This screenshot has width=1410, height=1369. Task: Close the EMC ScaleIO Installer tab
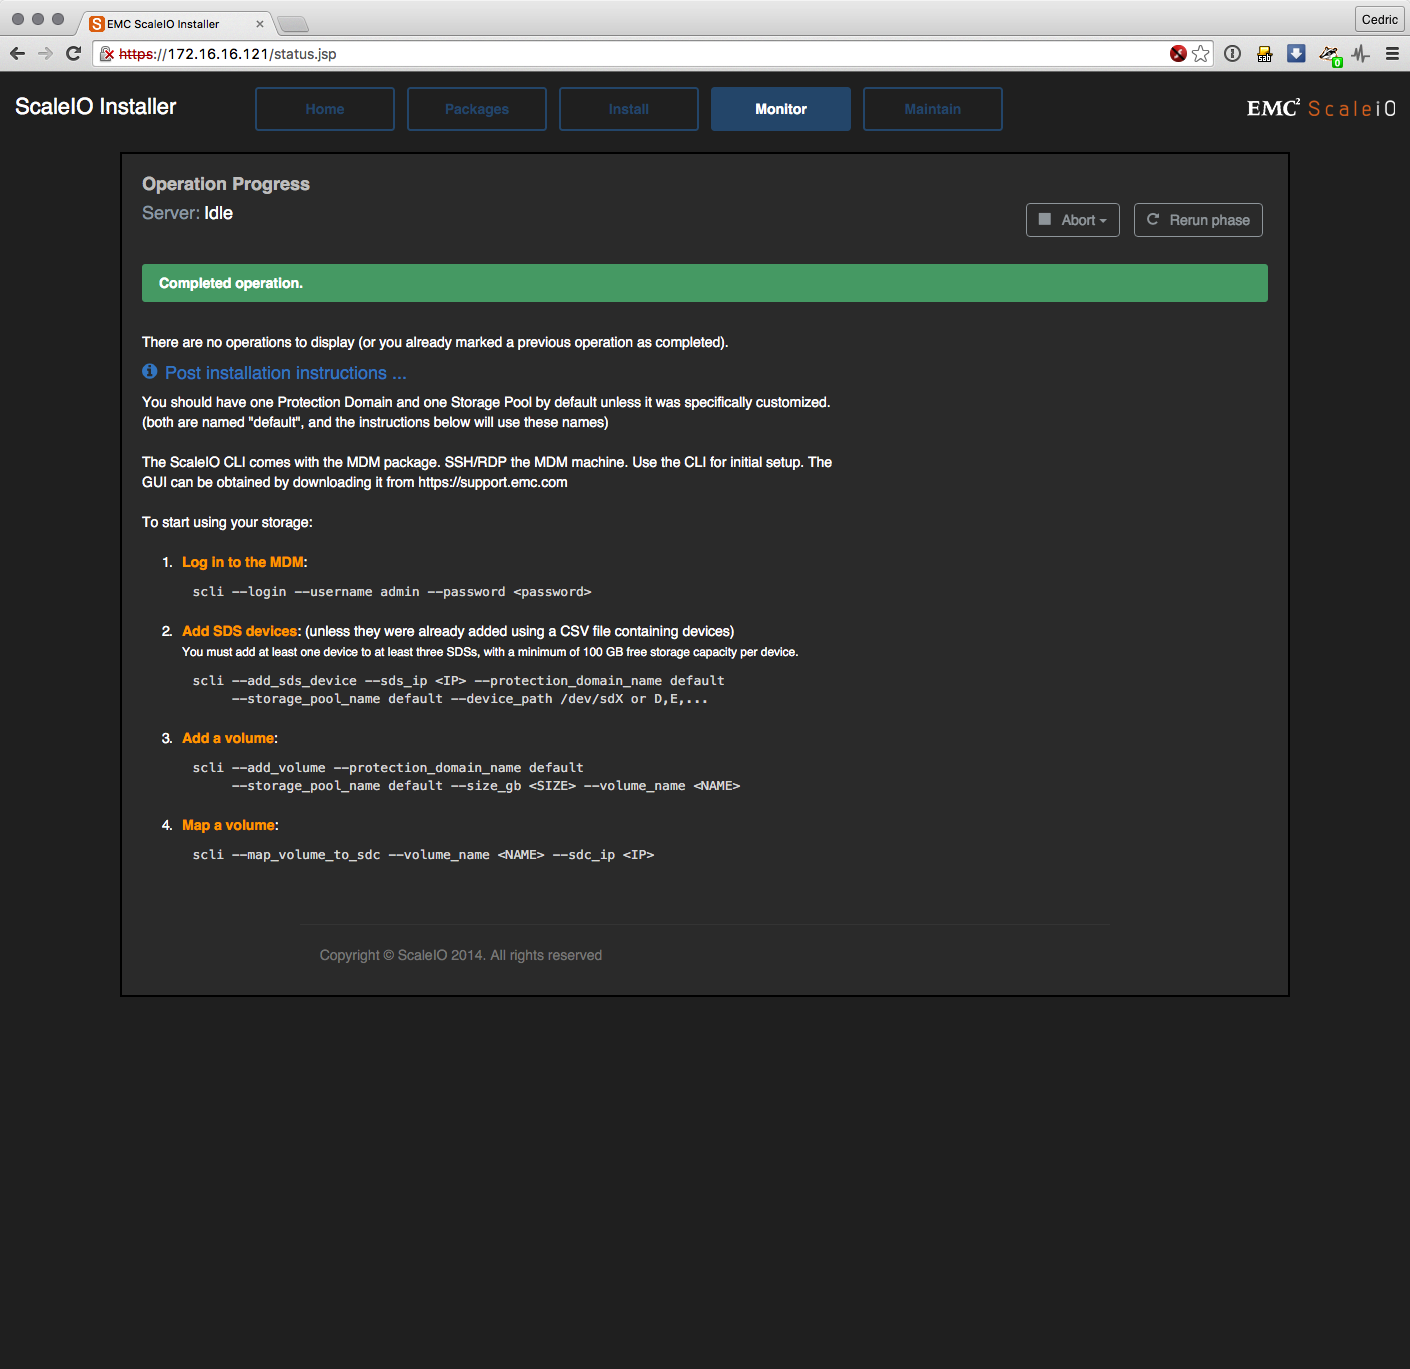point(260,24)
